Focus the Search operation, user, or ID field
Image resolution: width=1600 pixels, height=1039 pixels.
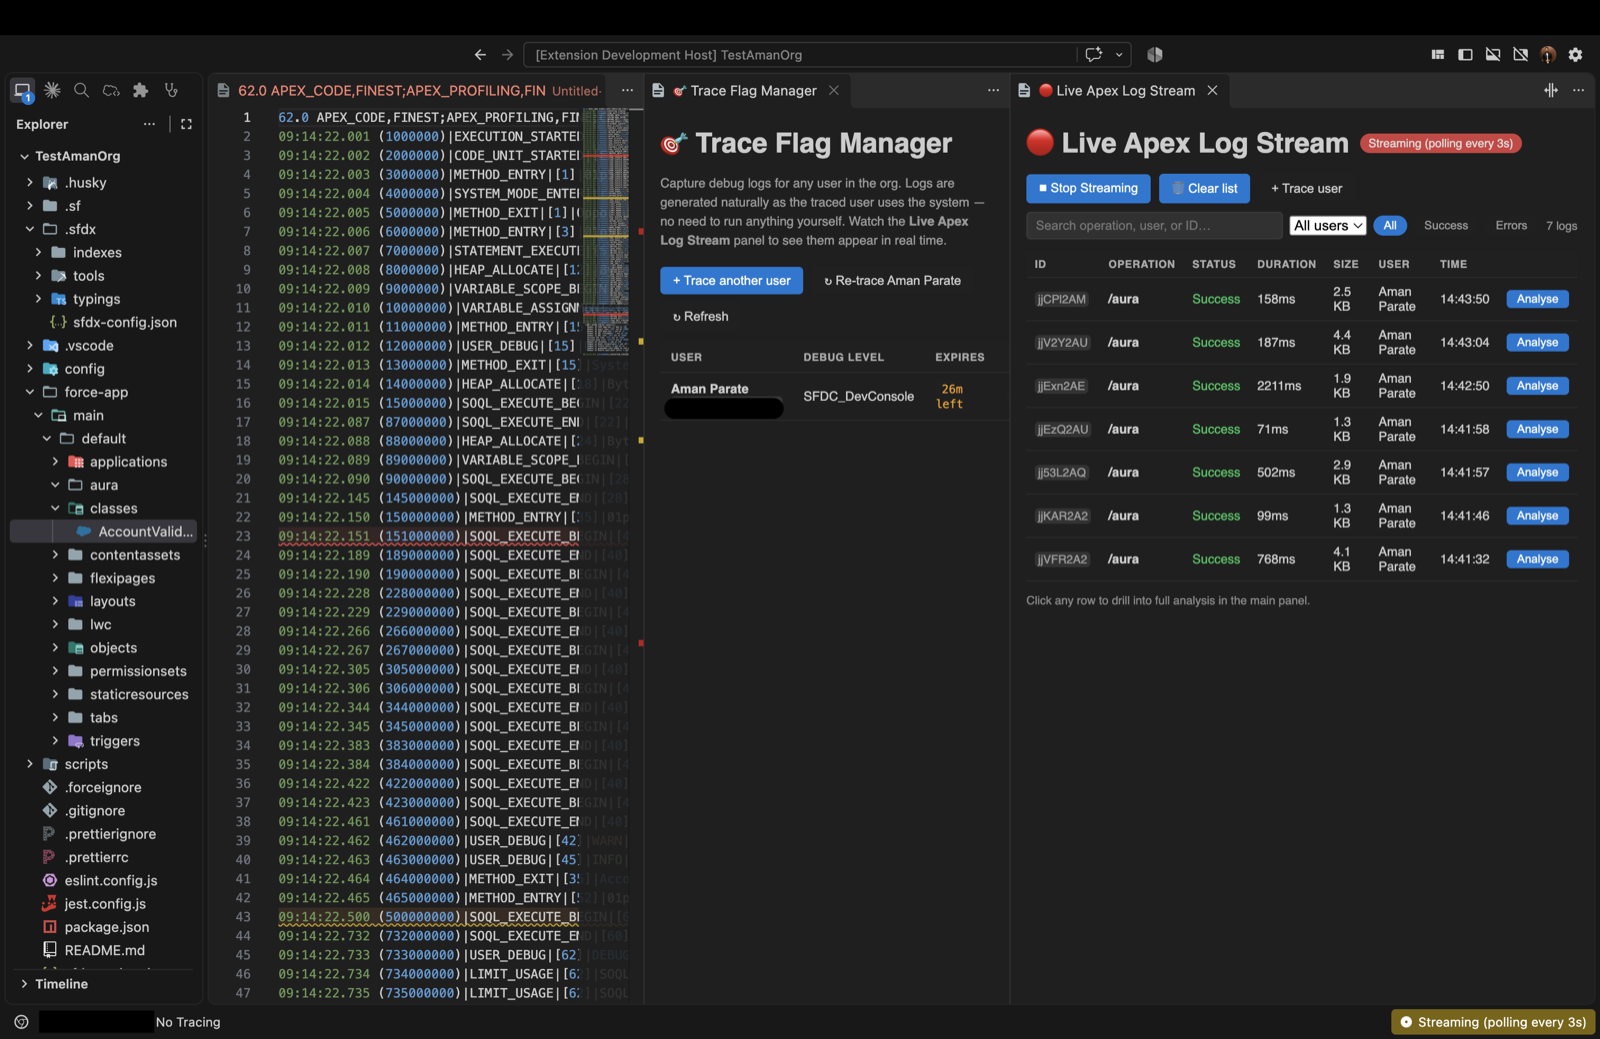pyautogui.click(x=1154, y=226)
